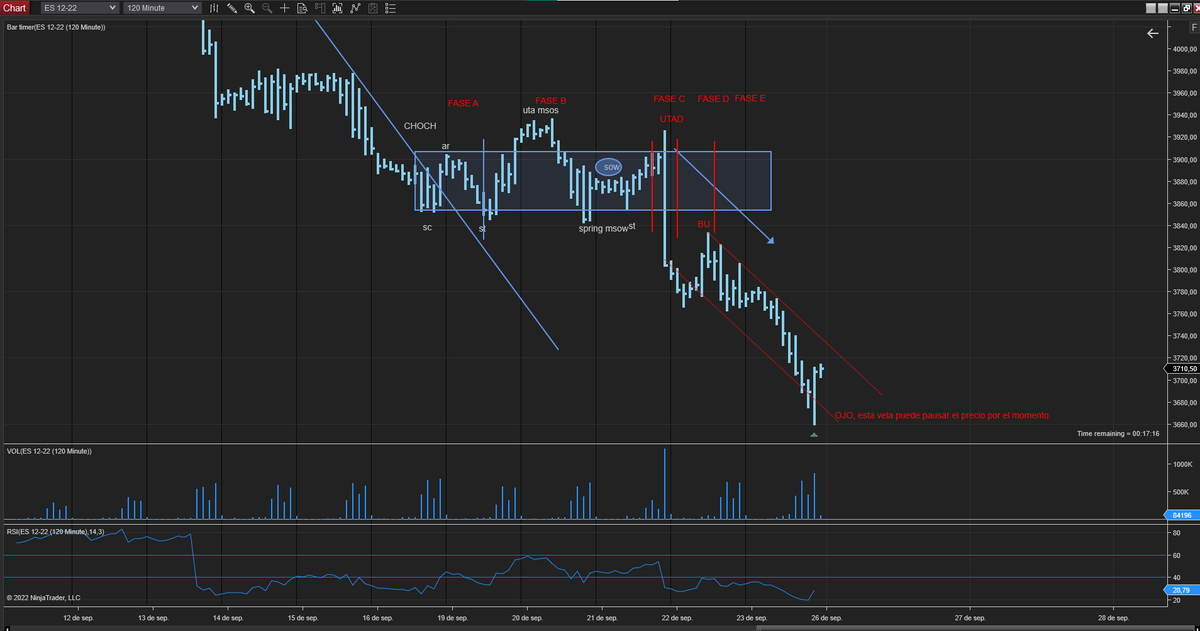Viewport: 1200px width, 631px height.
Task: Select the FASE C text annotation
Action: tap(670, 99)
